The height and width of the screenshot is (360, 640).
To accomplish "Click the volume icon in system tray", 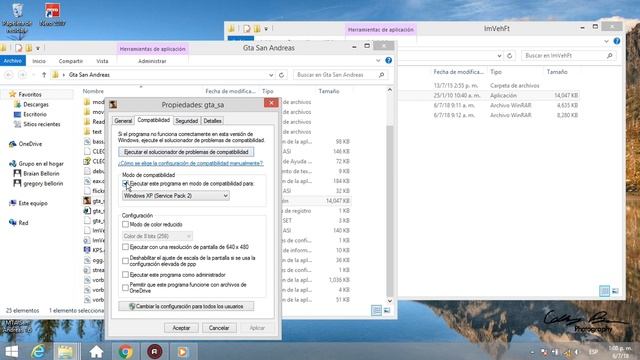I will click(x=576, y=352).
